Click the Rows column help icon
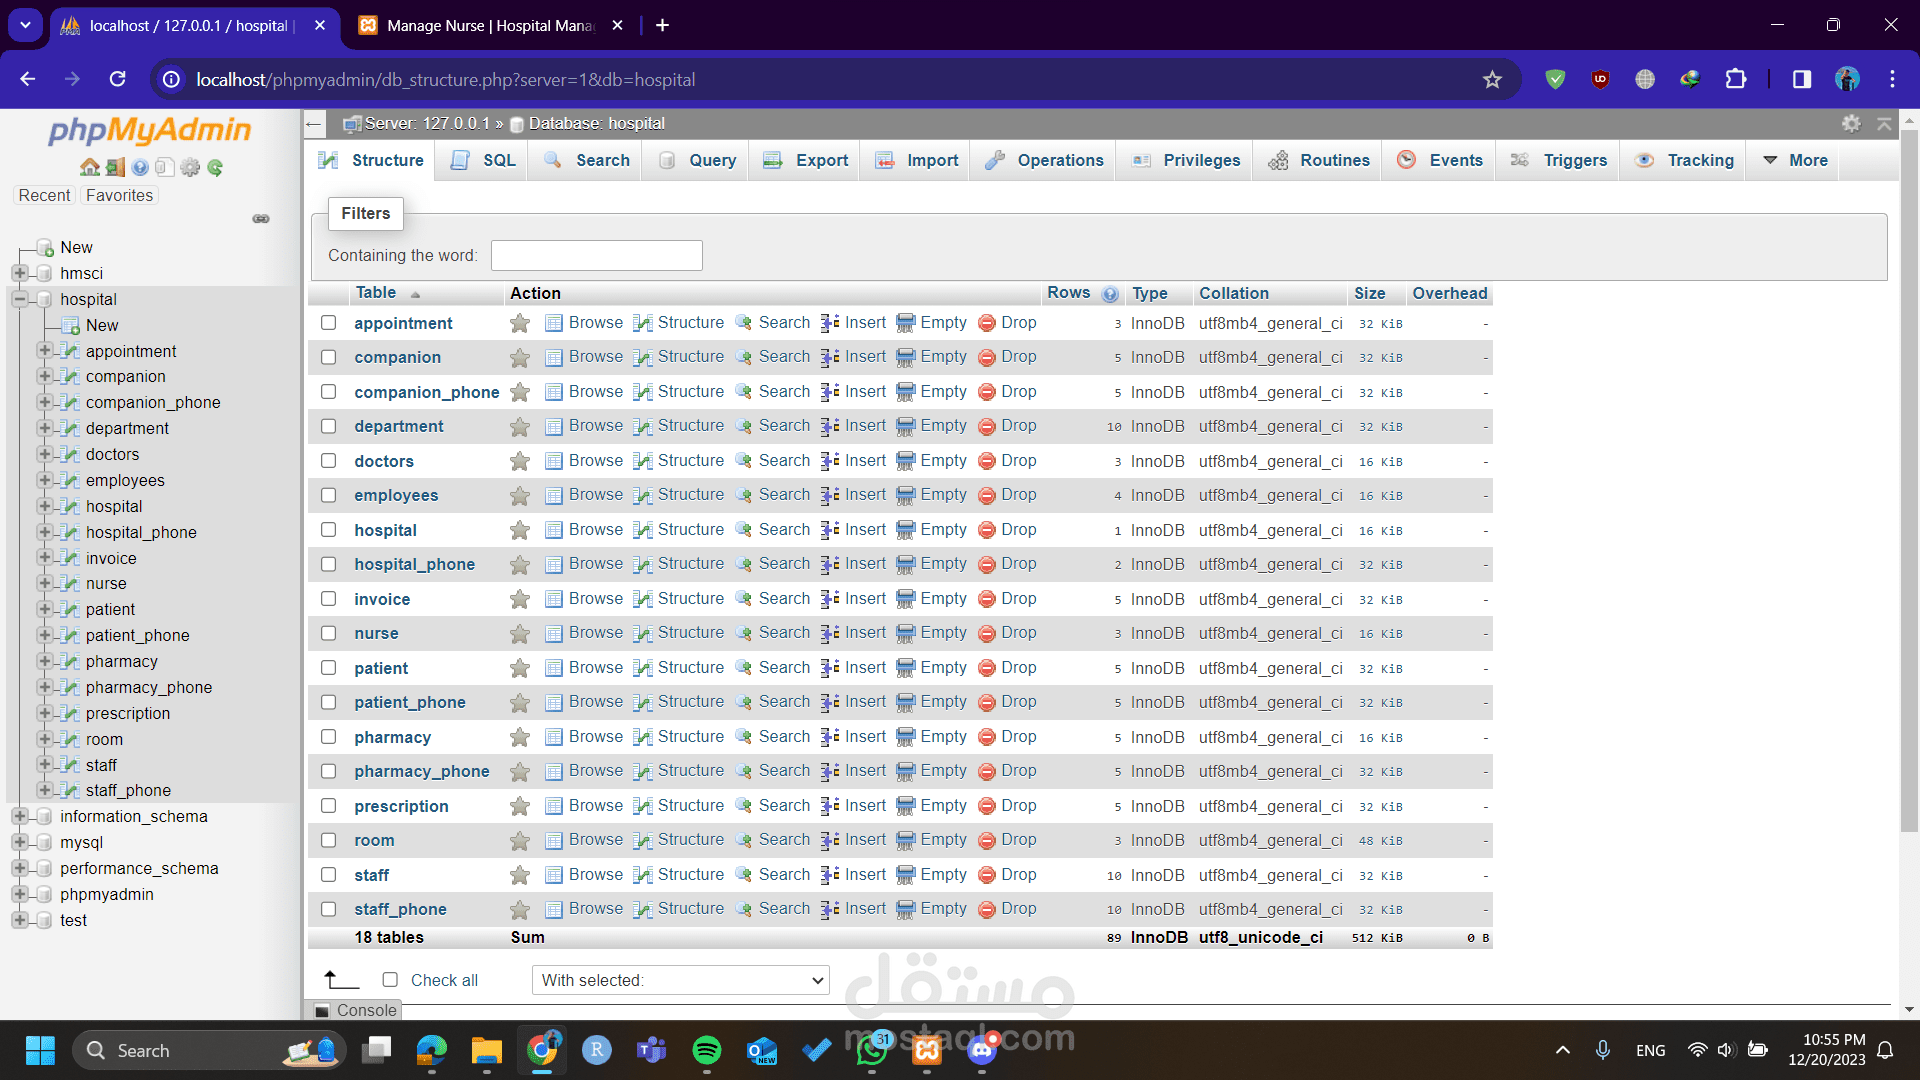Screen dimensions: 1920x1080 coord(1110,294)
